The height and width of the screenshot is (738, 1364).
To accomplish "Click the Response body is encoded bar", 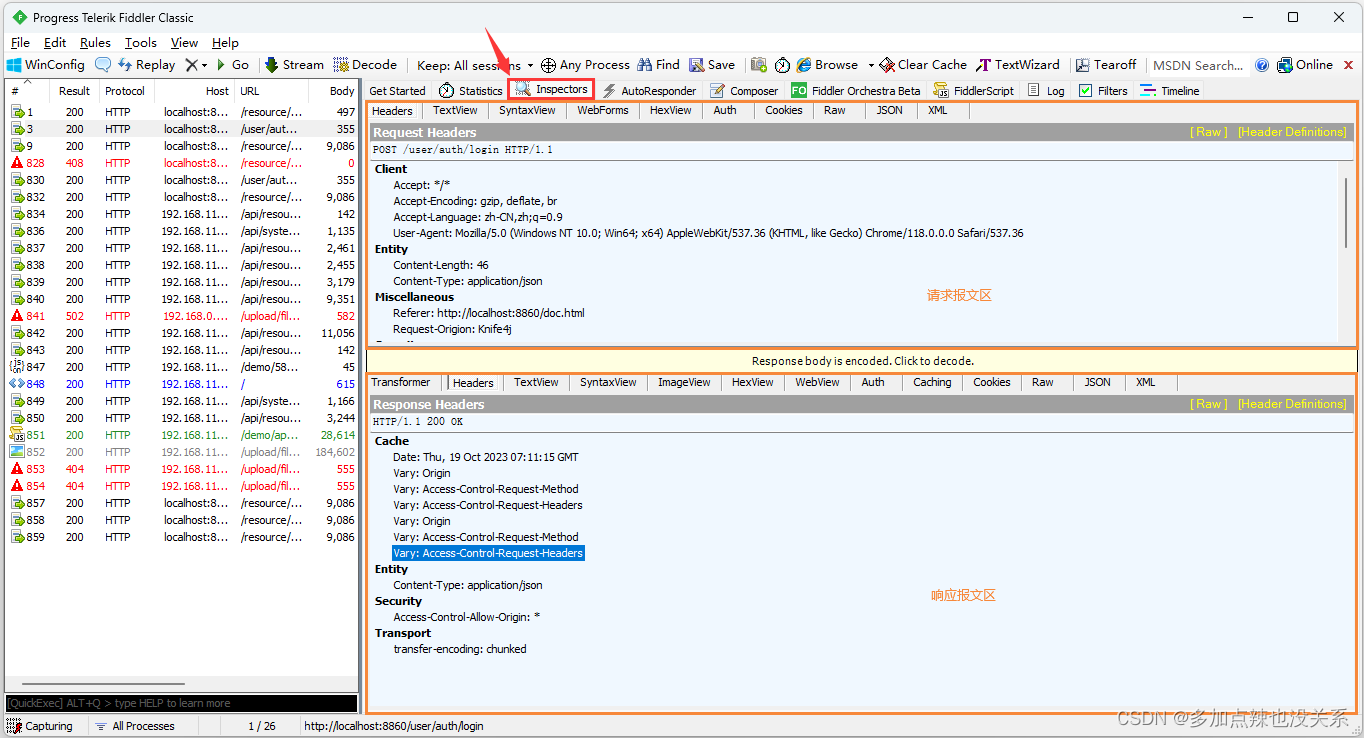I will (x=862, y=361).
